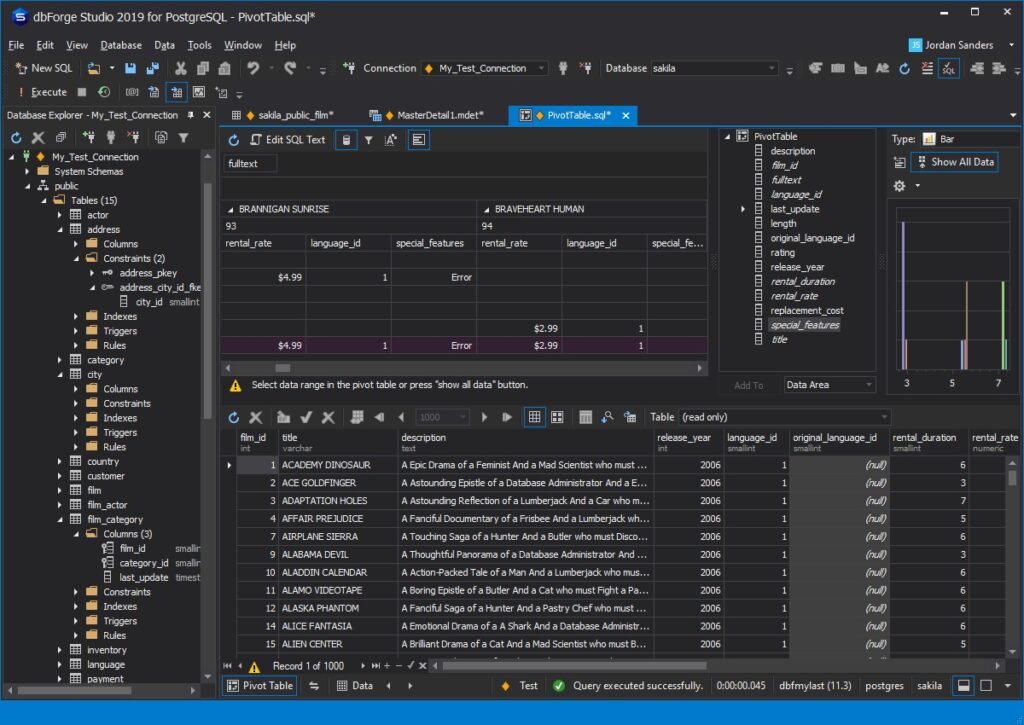Screen dimensions: 1024x725
Task: Click the Database Explorer filter funnel icon
Action: [183, 138]
